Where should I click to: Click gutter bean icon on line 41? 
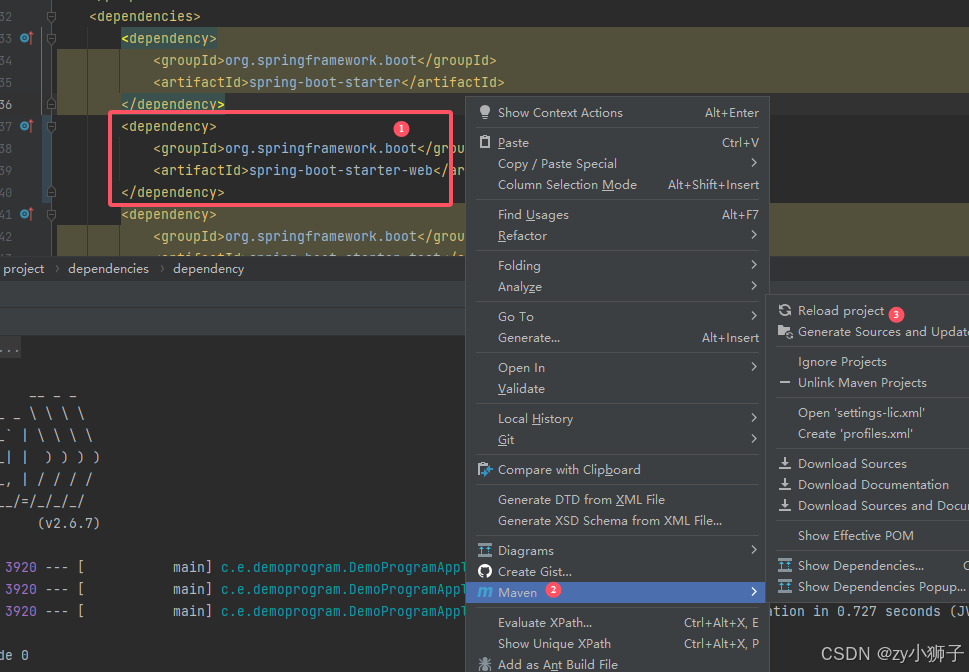[26, 214]
